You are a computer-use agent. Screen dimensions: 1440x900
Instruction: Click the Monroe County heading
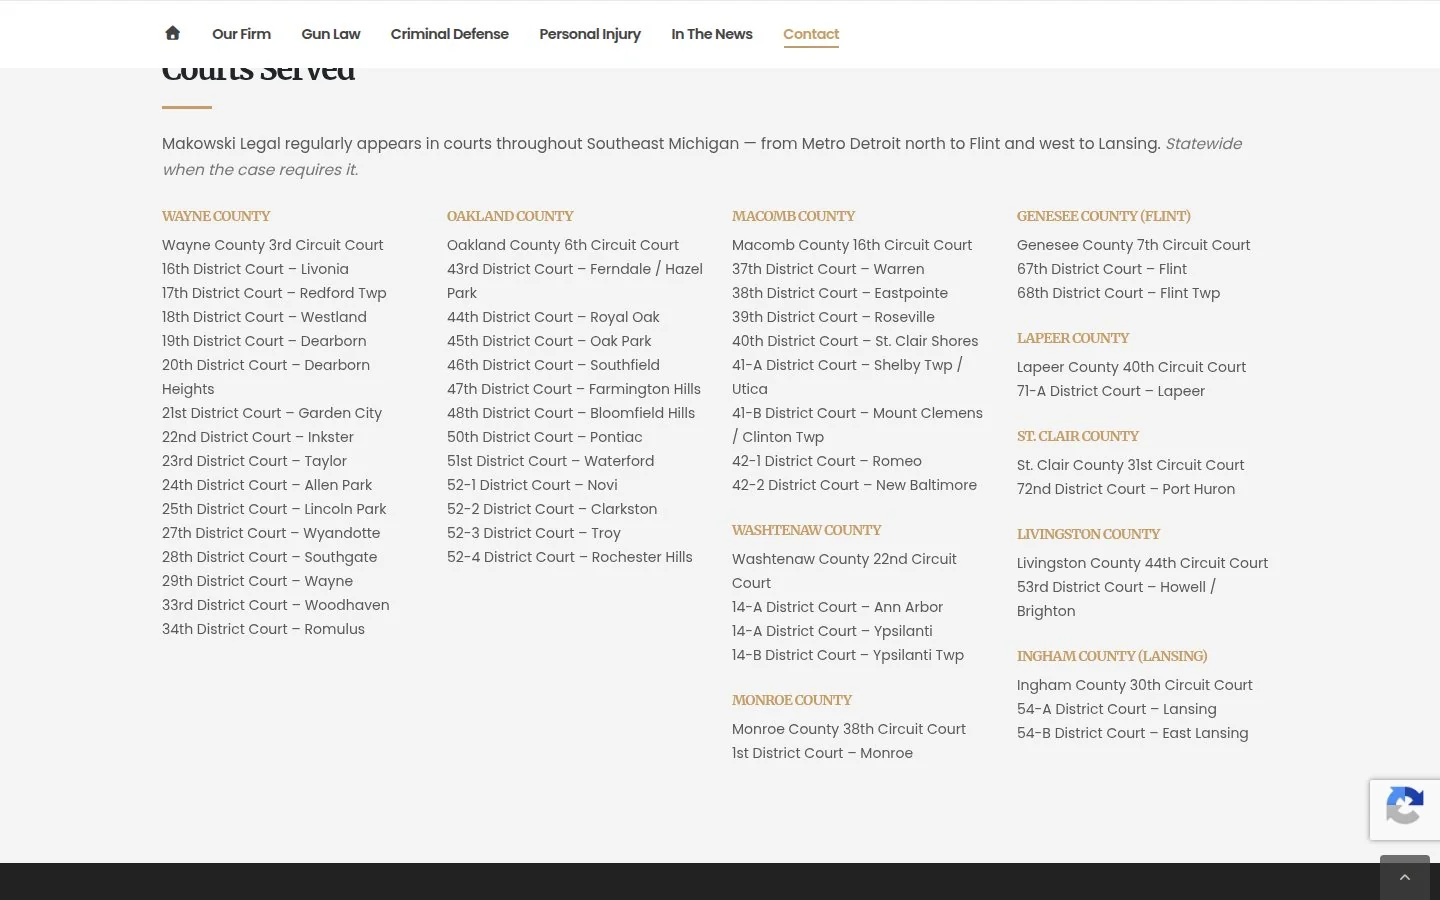[792, 700]
